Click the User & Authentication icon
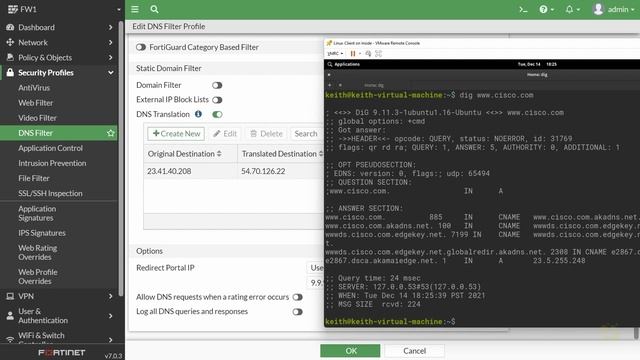The height and width of the screenshot is (360, 640). pos(10,316)
